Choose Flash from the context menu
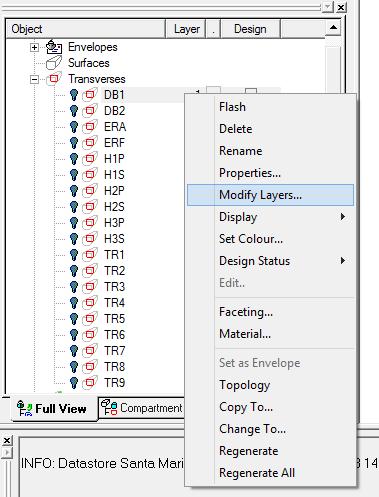 pos(270,107)
